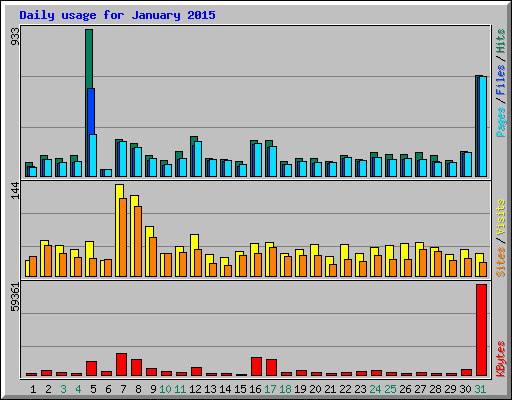Click day label 22 on the x-axis
Image resolution: width=512 pixels, height=400 pixels.
(x=345, y=389)
